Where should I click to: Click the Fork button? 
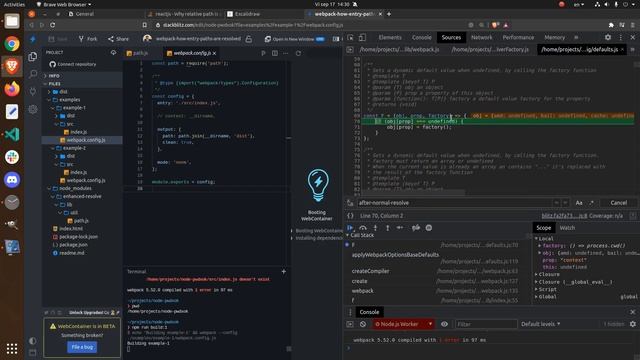(88, 39)
